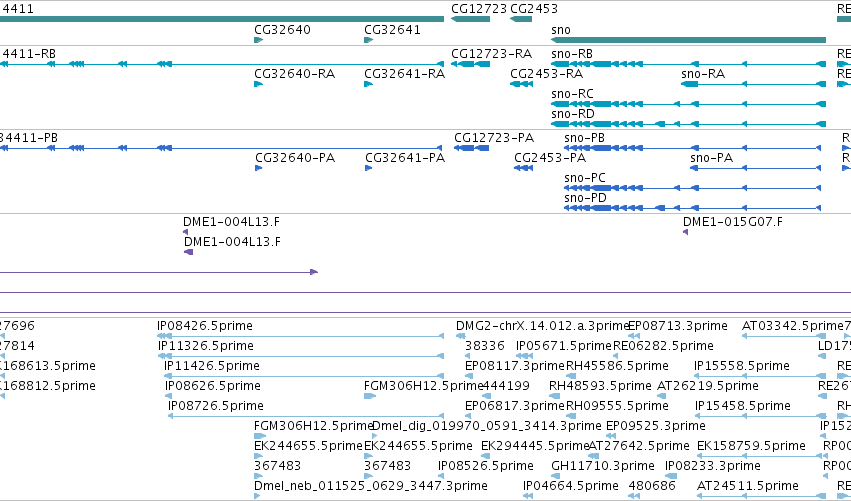Open the IP08726.5prime alignment

306,416
